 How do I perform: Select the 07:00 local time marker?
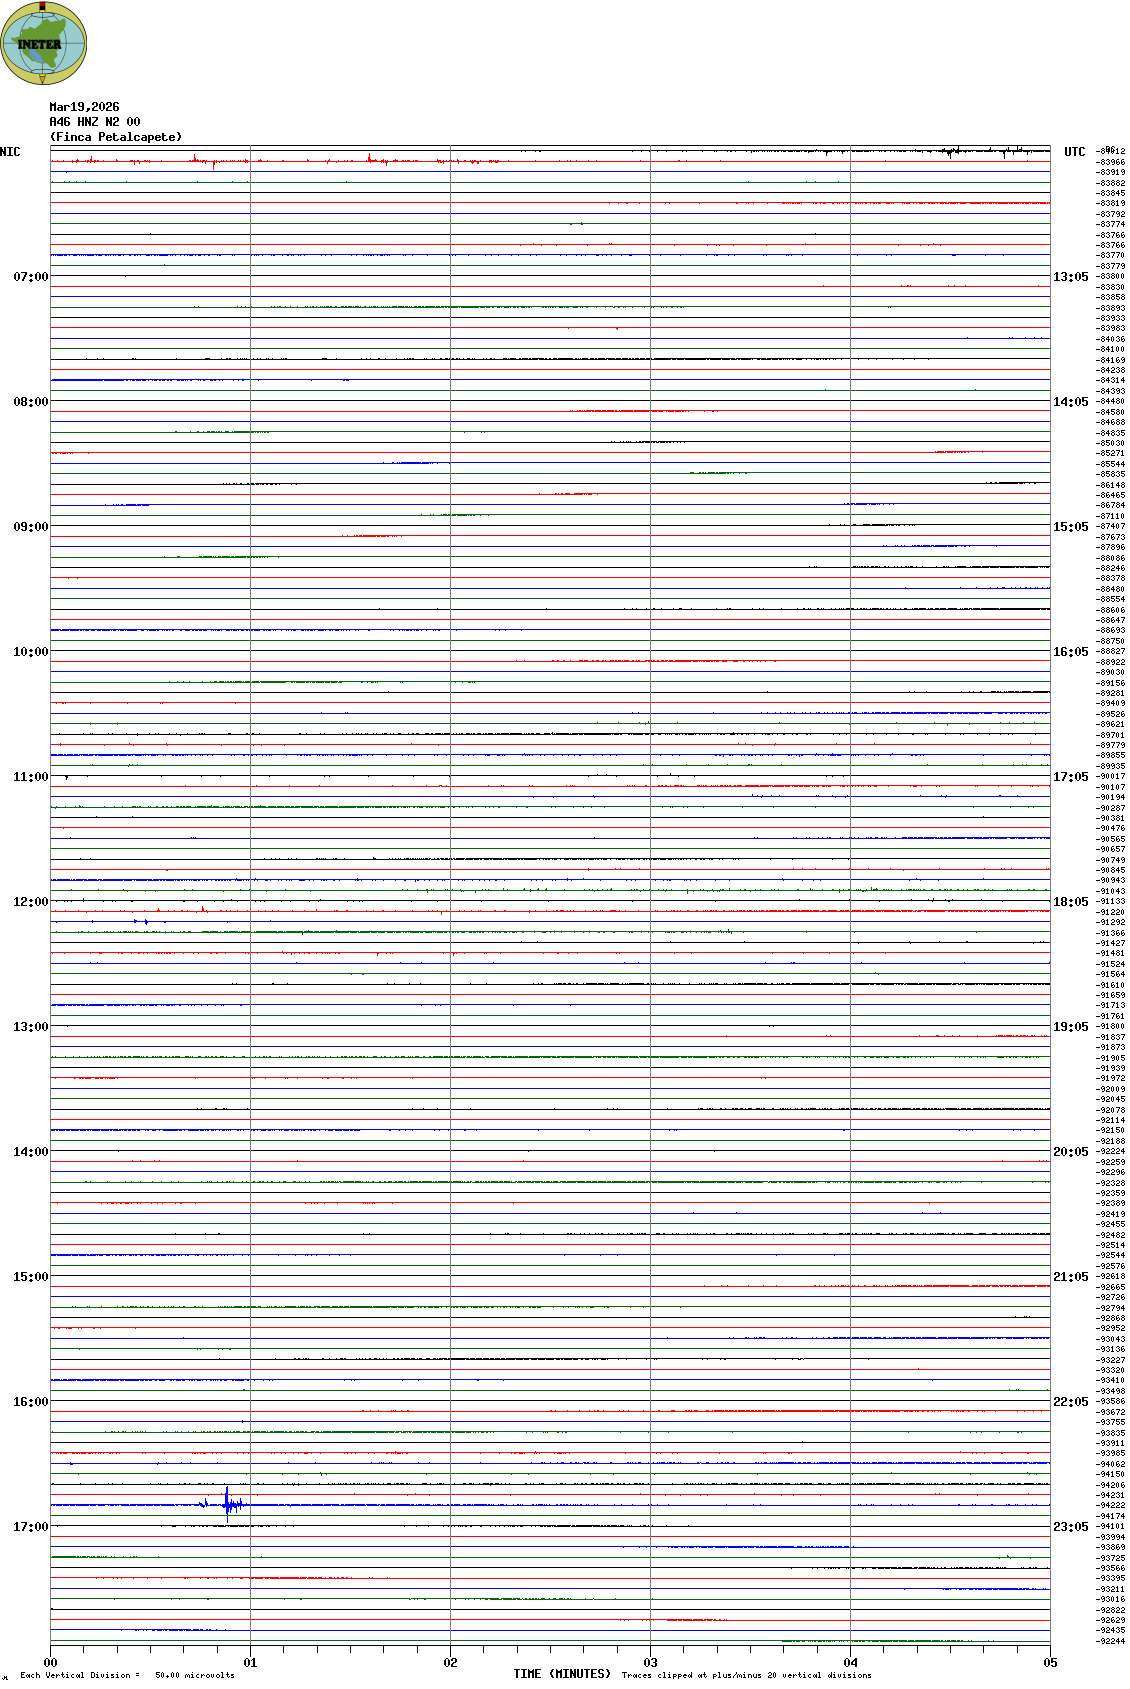point(30,277)
